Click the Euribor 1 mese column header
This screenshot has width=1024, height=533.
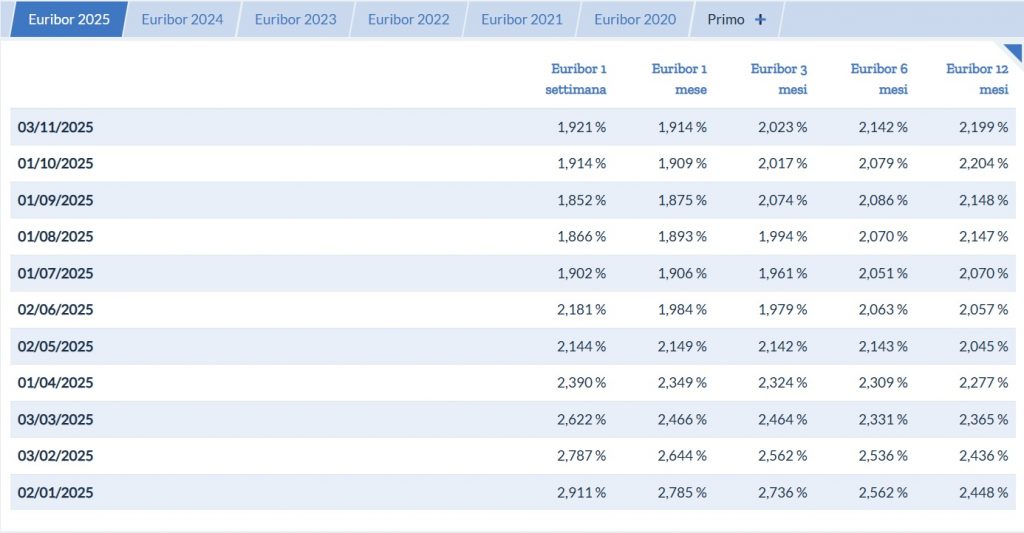pos(679,79)
